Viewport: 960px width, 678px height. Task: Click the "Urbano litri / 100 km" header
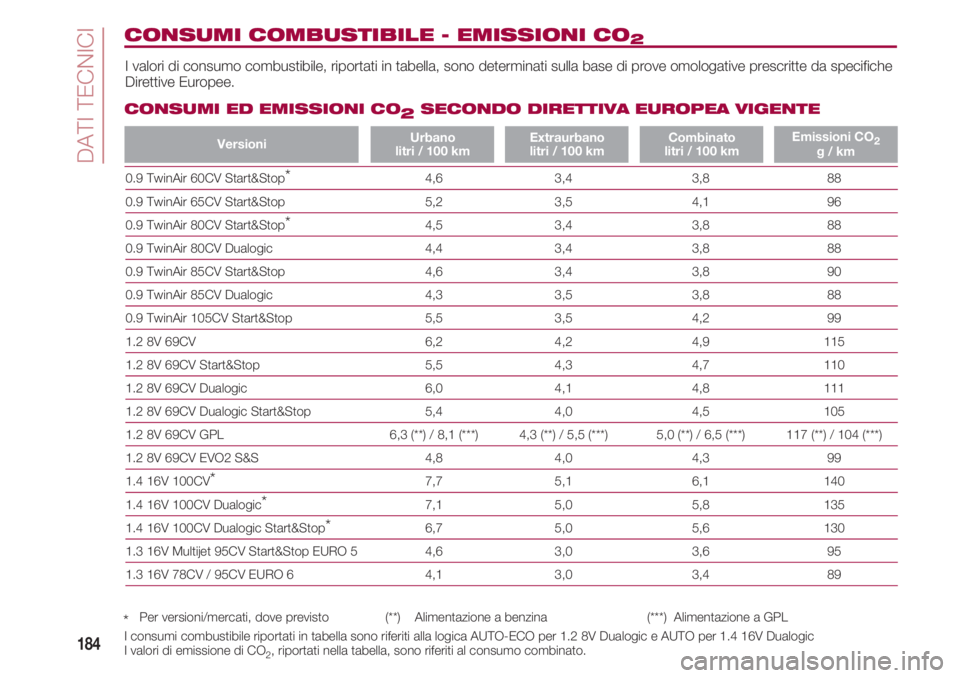pos(432,145)
